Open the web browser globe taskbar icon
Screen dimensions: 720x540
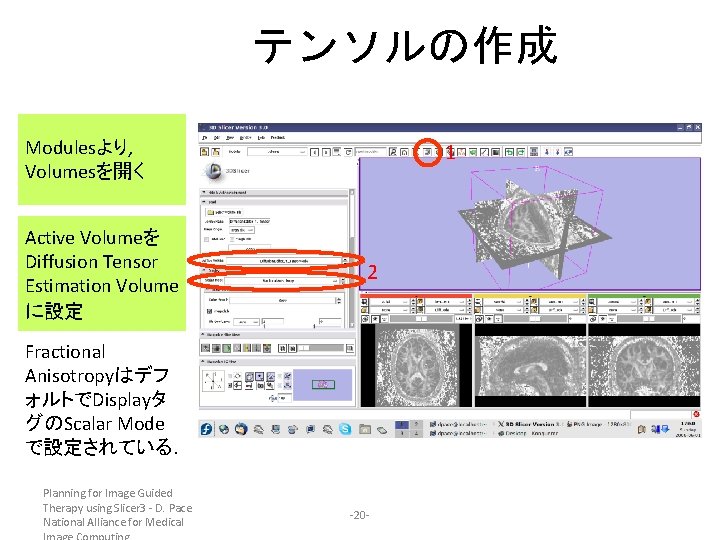[224, 429]
